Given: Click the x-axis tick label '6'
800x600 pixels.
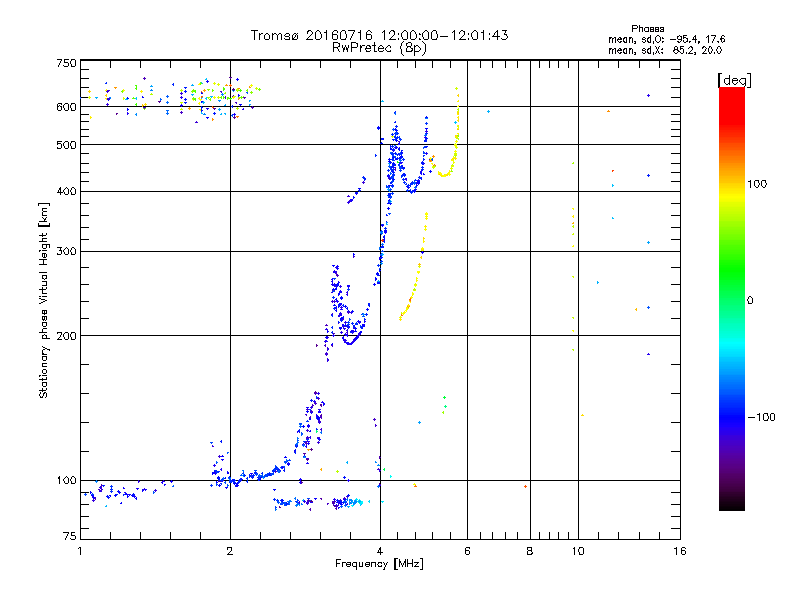Looking at the screenshot, I should [467, 551].
